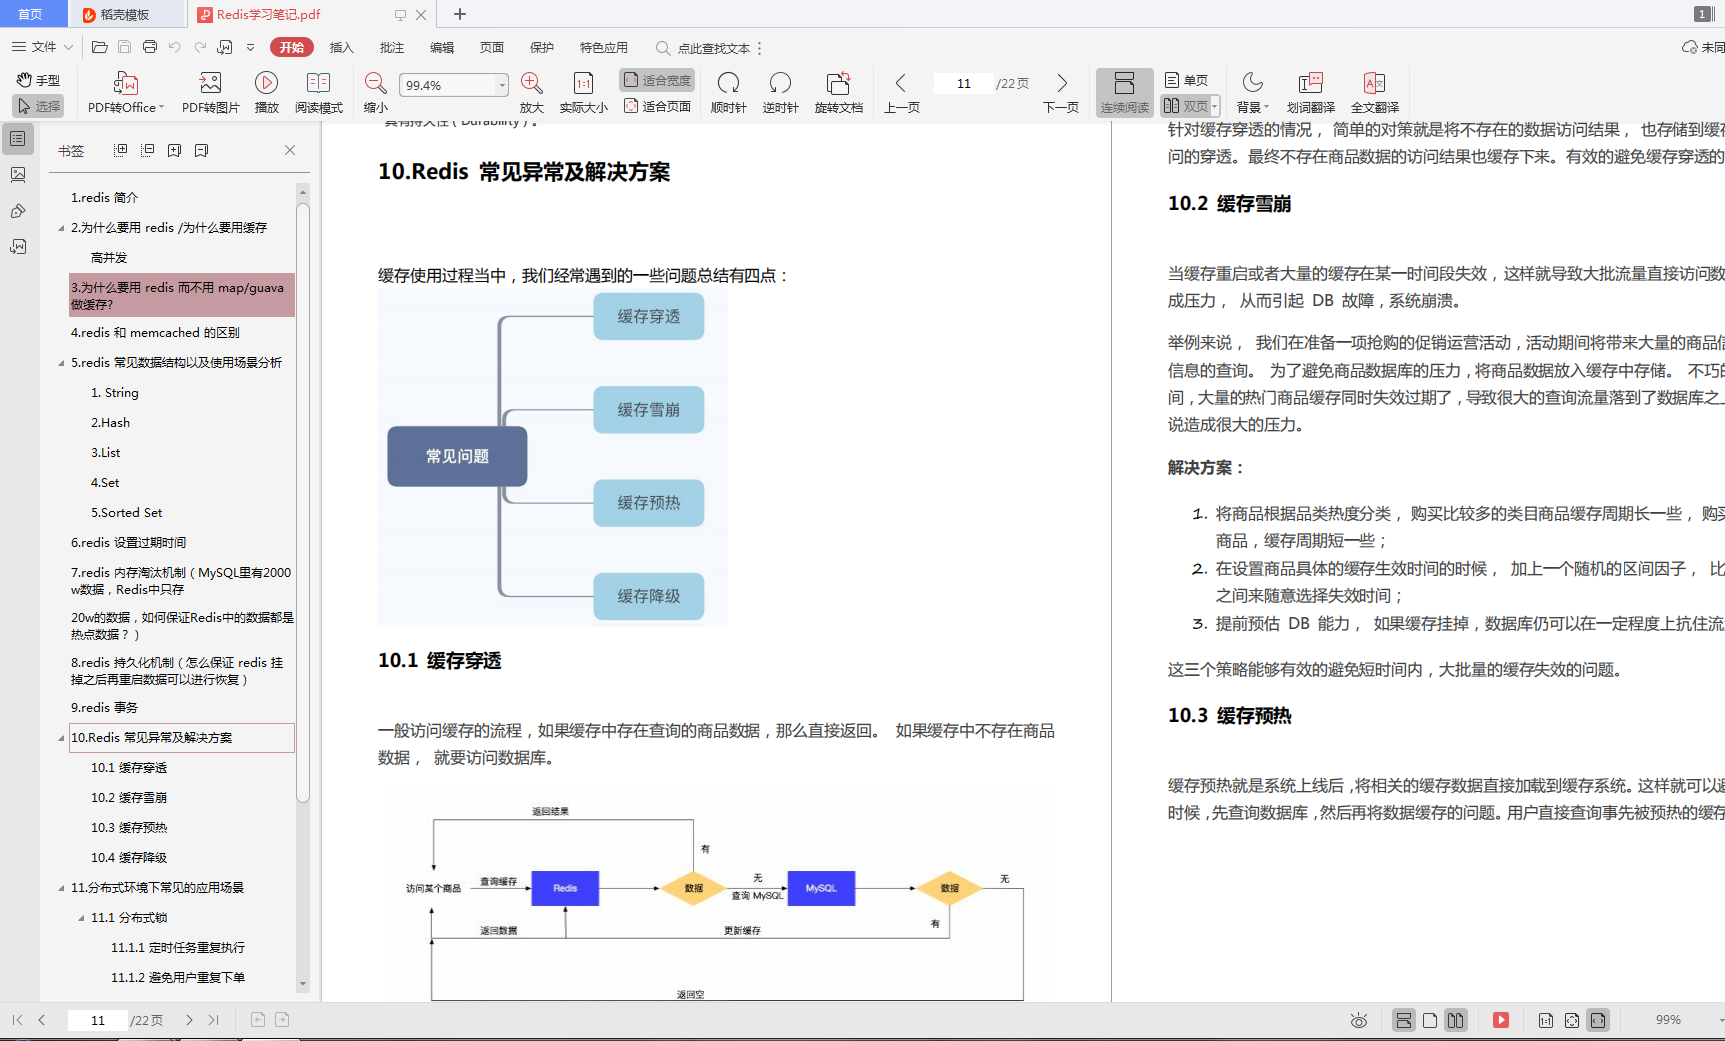Expand quick toolbar customize arrow
Screen dimensions: 1725x1041
pos(250,47)
